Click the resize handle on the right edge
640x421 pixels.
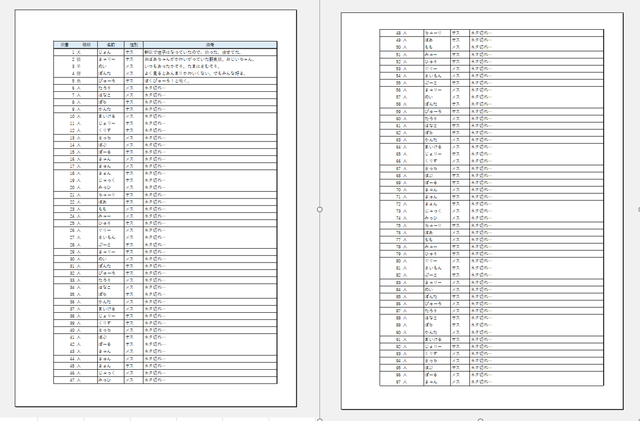coord(638,210)
